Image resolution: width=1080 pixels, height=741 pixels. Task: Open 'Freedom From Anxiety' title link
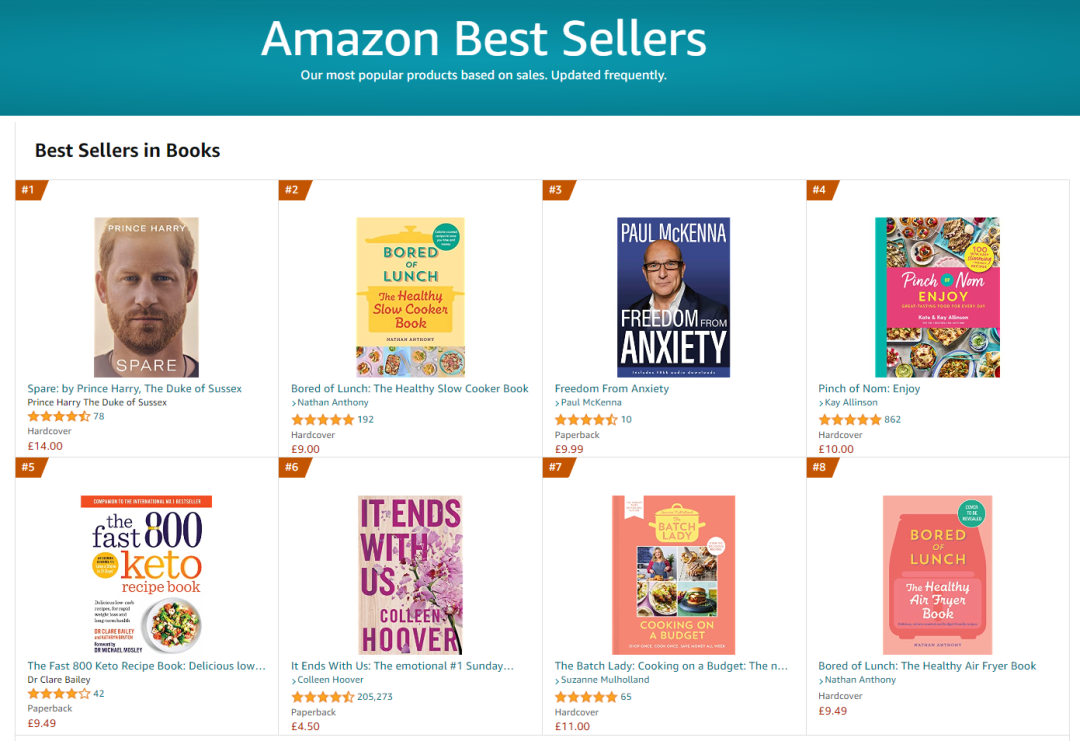(x=612, y=389)
